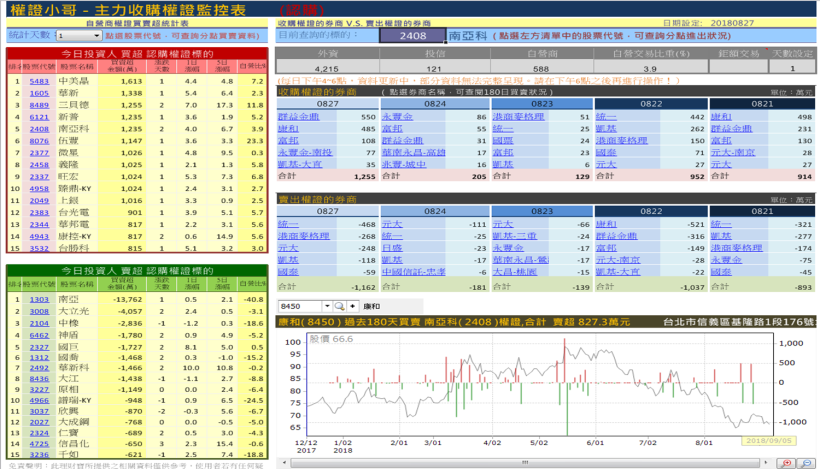This screenshot has width=820, height=469.
Task: Click broker 凱基-大直 with 35 under buyers 0827
Action: pos(300,164)
